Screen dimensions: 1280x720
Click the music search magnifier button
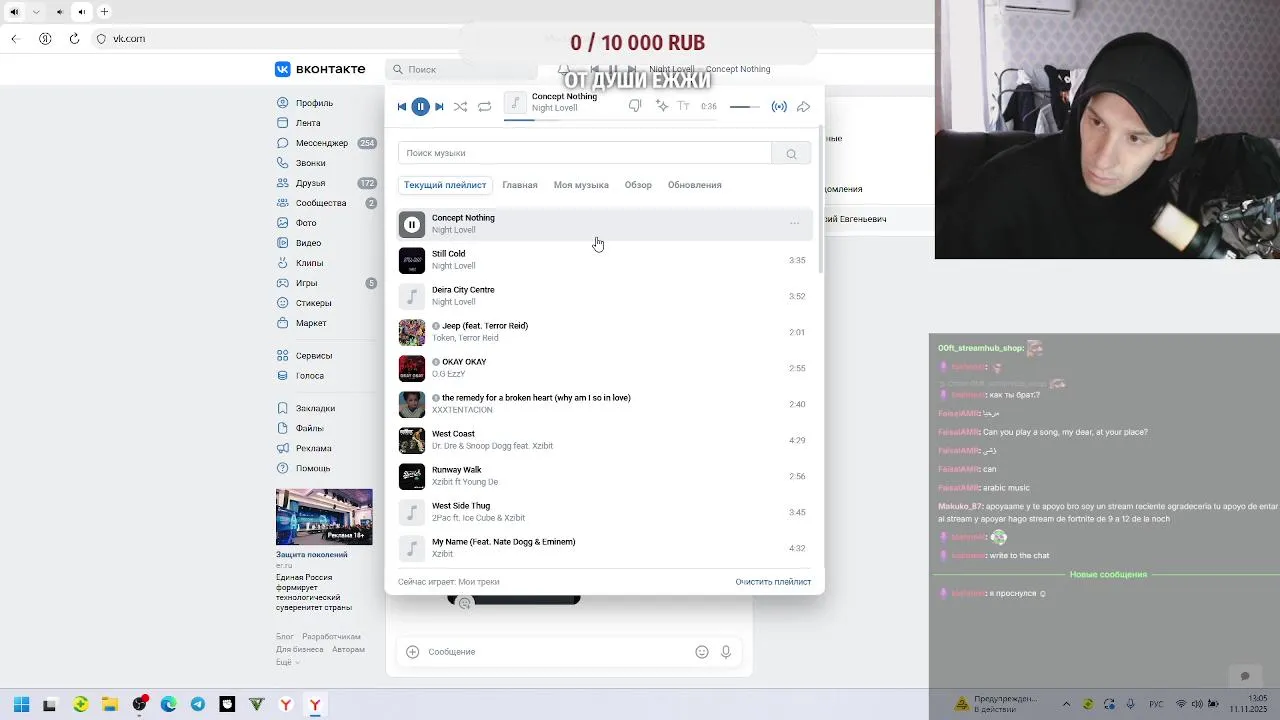pos(791,153)
